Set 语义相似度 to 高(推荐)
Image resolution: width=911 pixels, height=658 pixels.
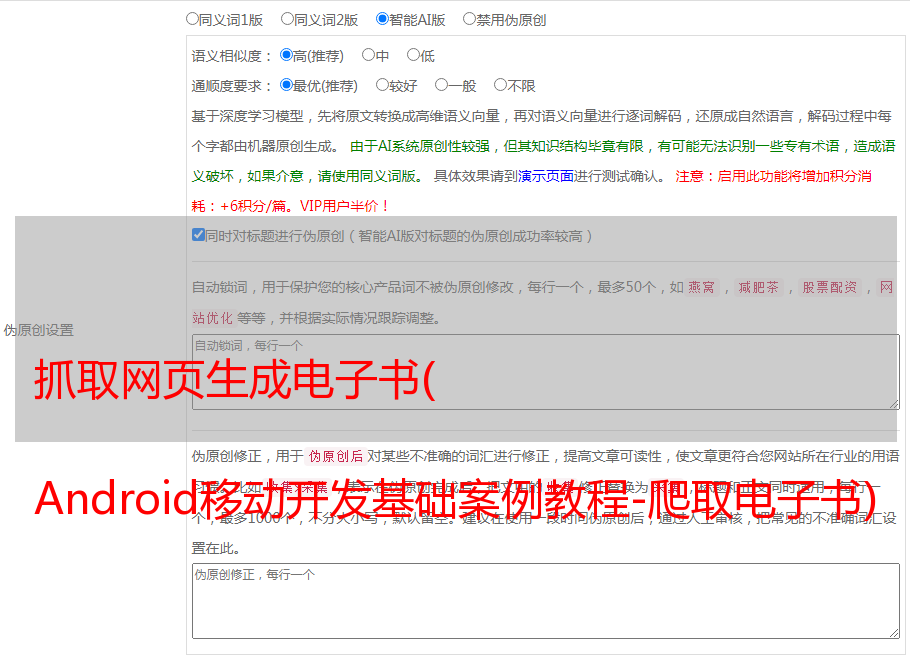(286, 55)
